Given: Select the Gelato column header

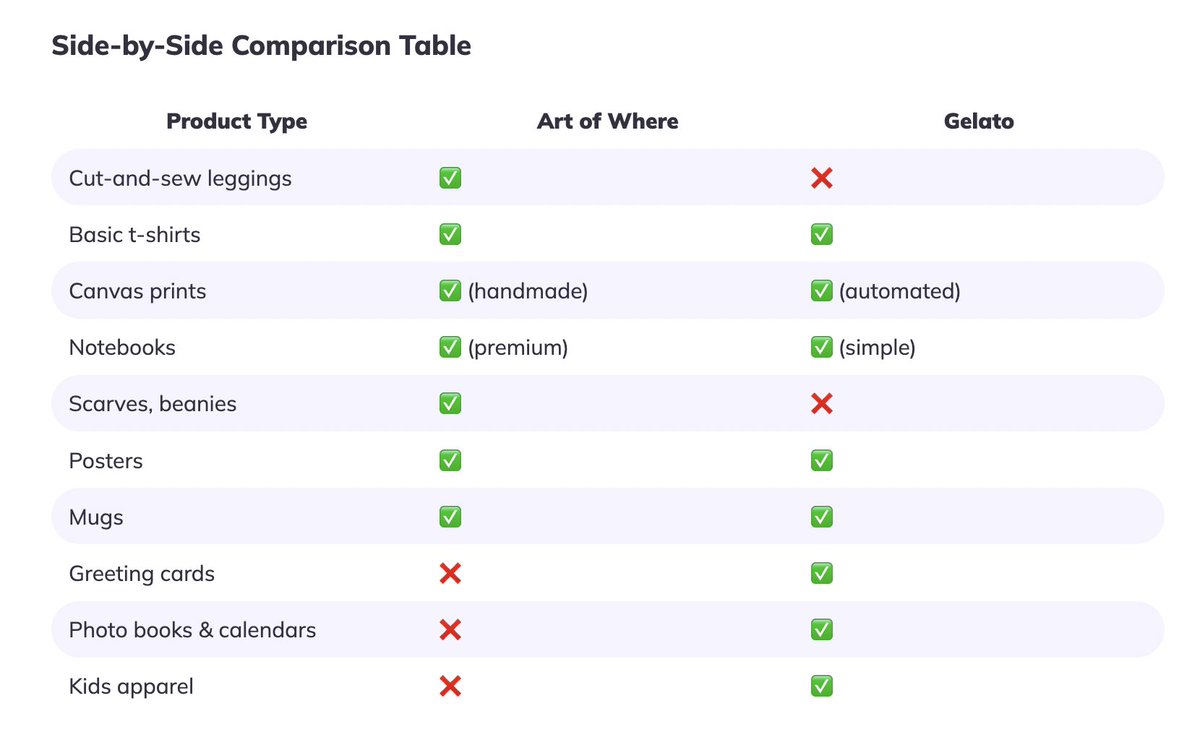Looking at the screenshot, I should [979, 122].
